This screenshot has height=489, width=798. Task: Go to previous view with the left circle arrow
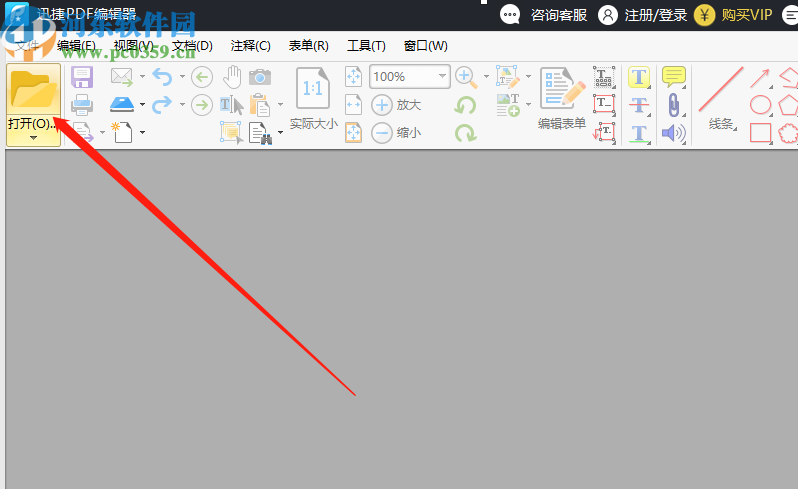pos(202,77)
